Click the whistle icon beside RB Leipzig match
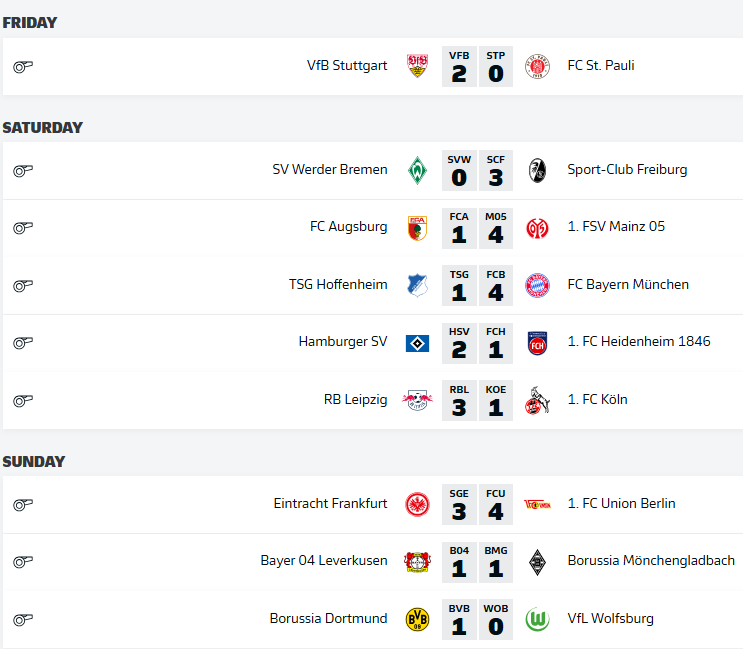Image resolution: width=743 pixels, height=649 pixels. 23,401
